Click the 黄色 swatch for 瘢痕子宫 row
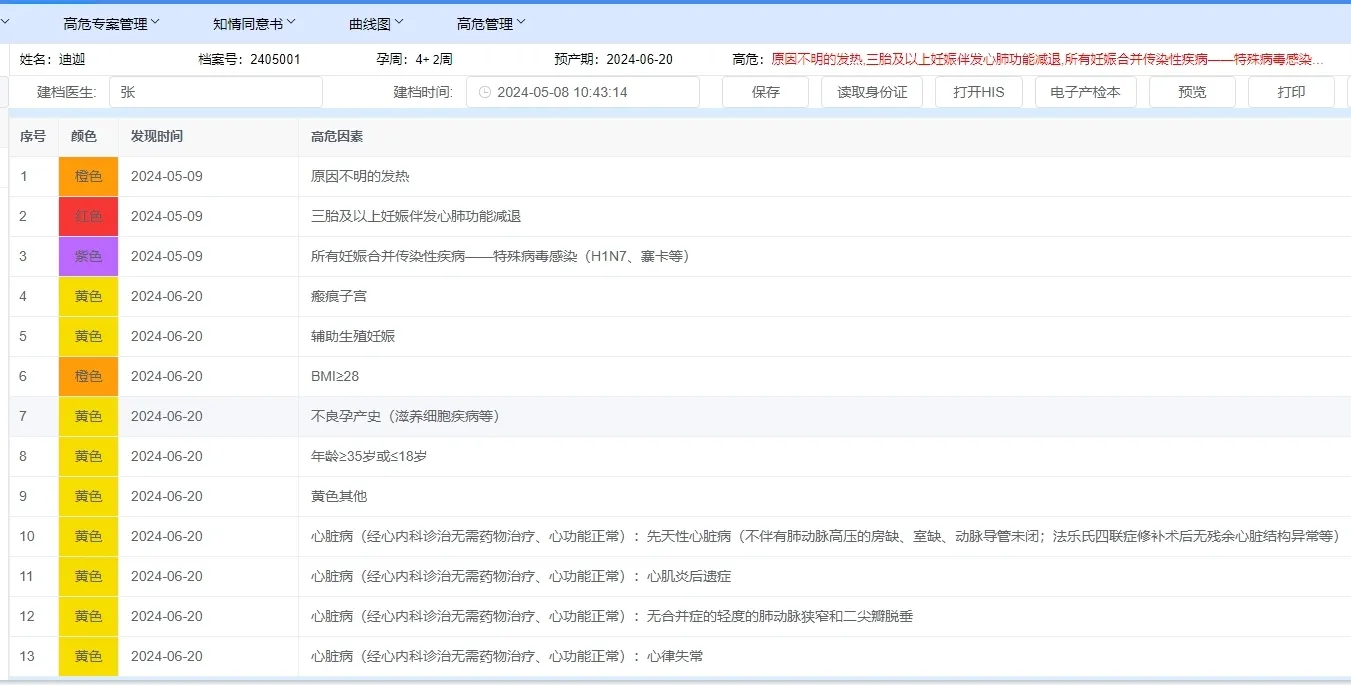Viewport: 1351px width, 685px height. [x=89, y=296]
